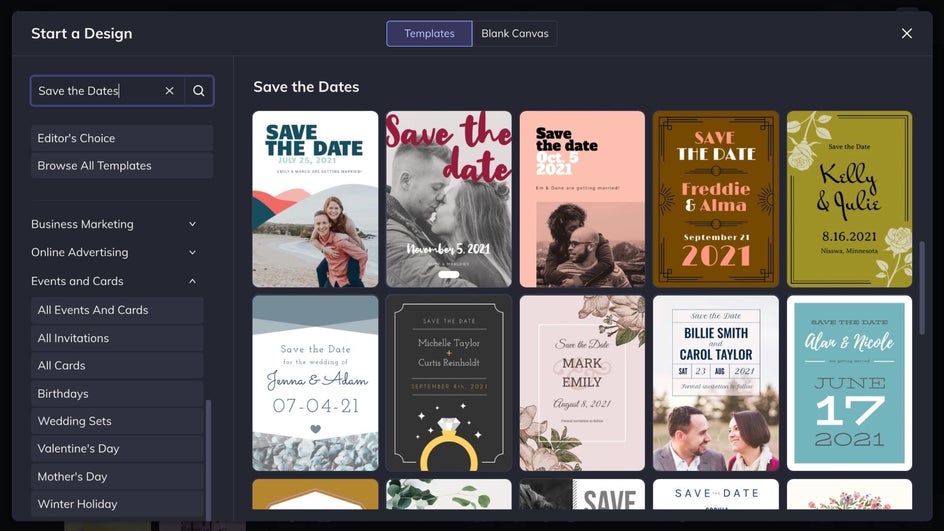Choose the green leaves template in bottom row
Image resolution: width=944 pixels, height=531 pixels.
pyautogui.click(x=449, y=494)
